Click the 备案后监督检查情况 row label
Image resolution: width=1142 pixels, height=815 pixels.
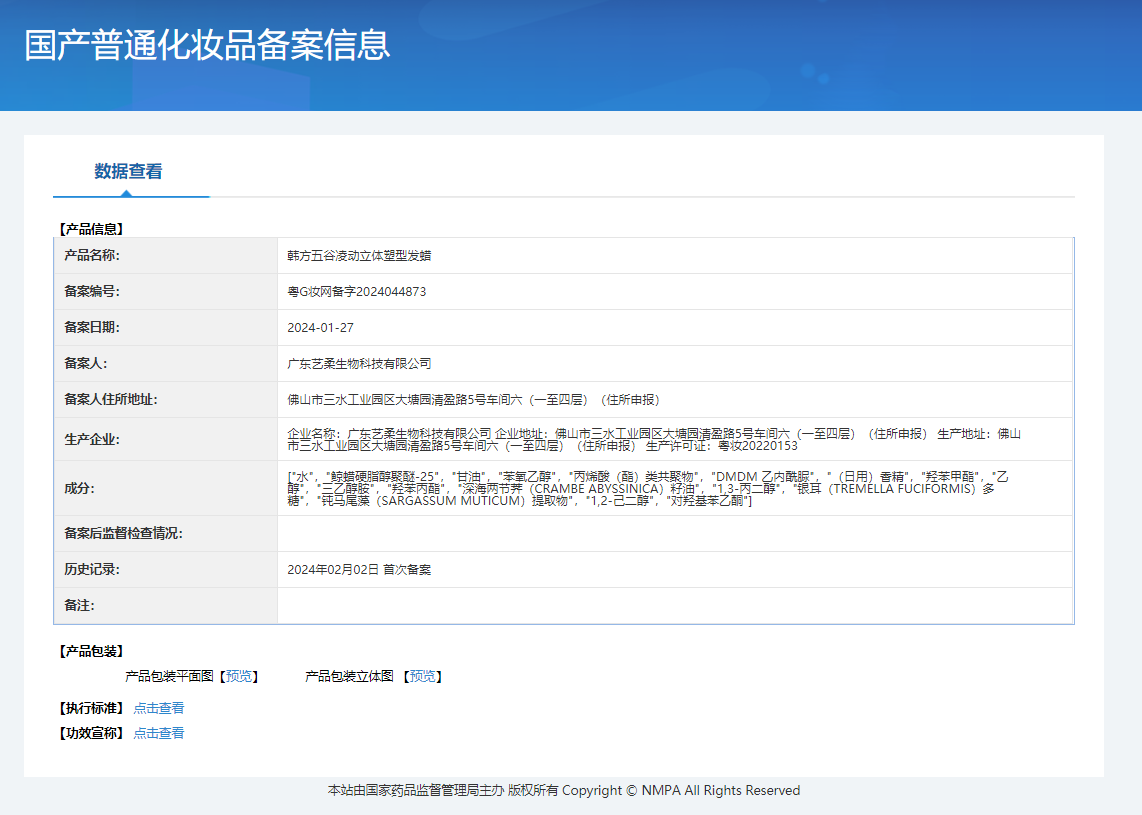pos(123,533)
